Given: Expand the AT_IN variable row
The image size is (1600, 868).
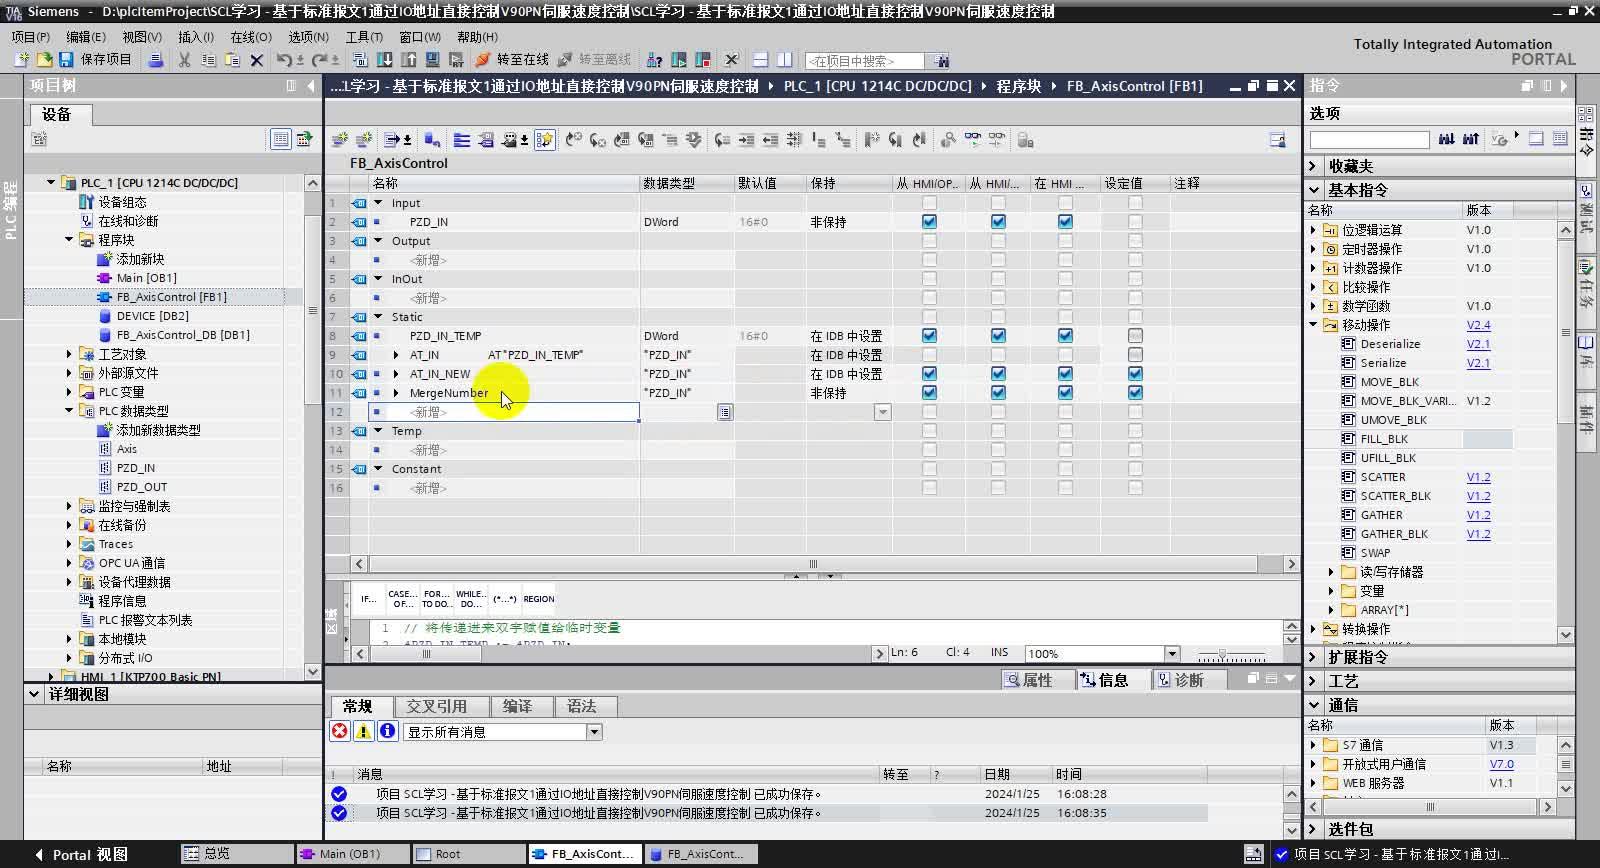Looking at the screenshot, I should [396, 355].
